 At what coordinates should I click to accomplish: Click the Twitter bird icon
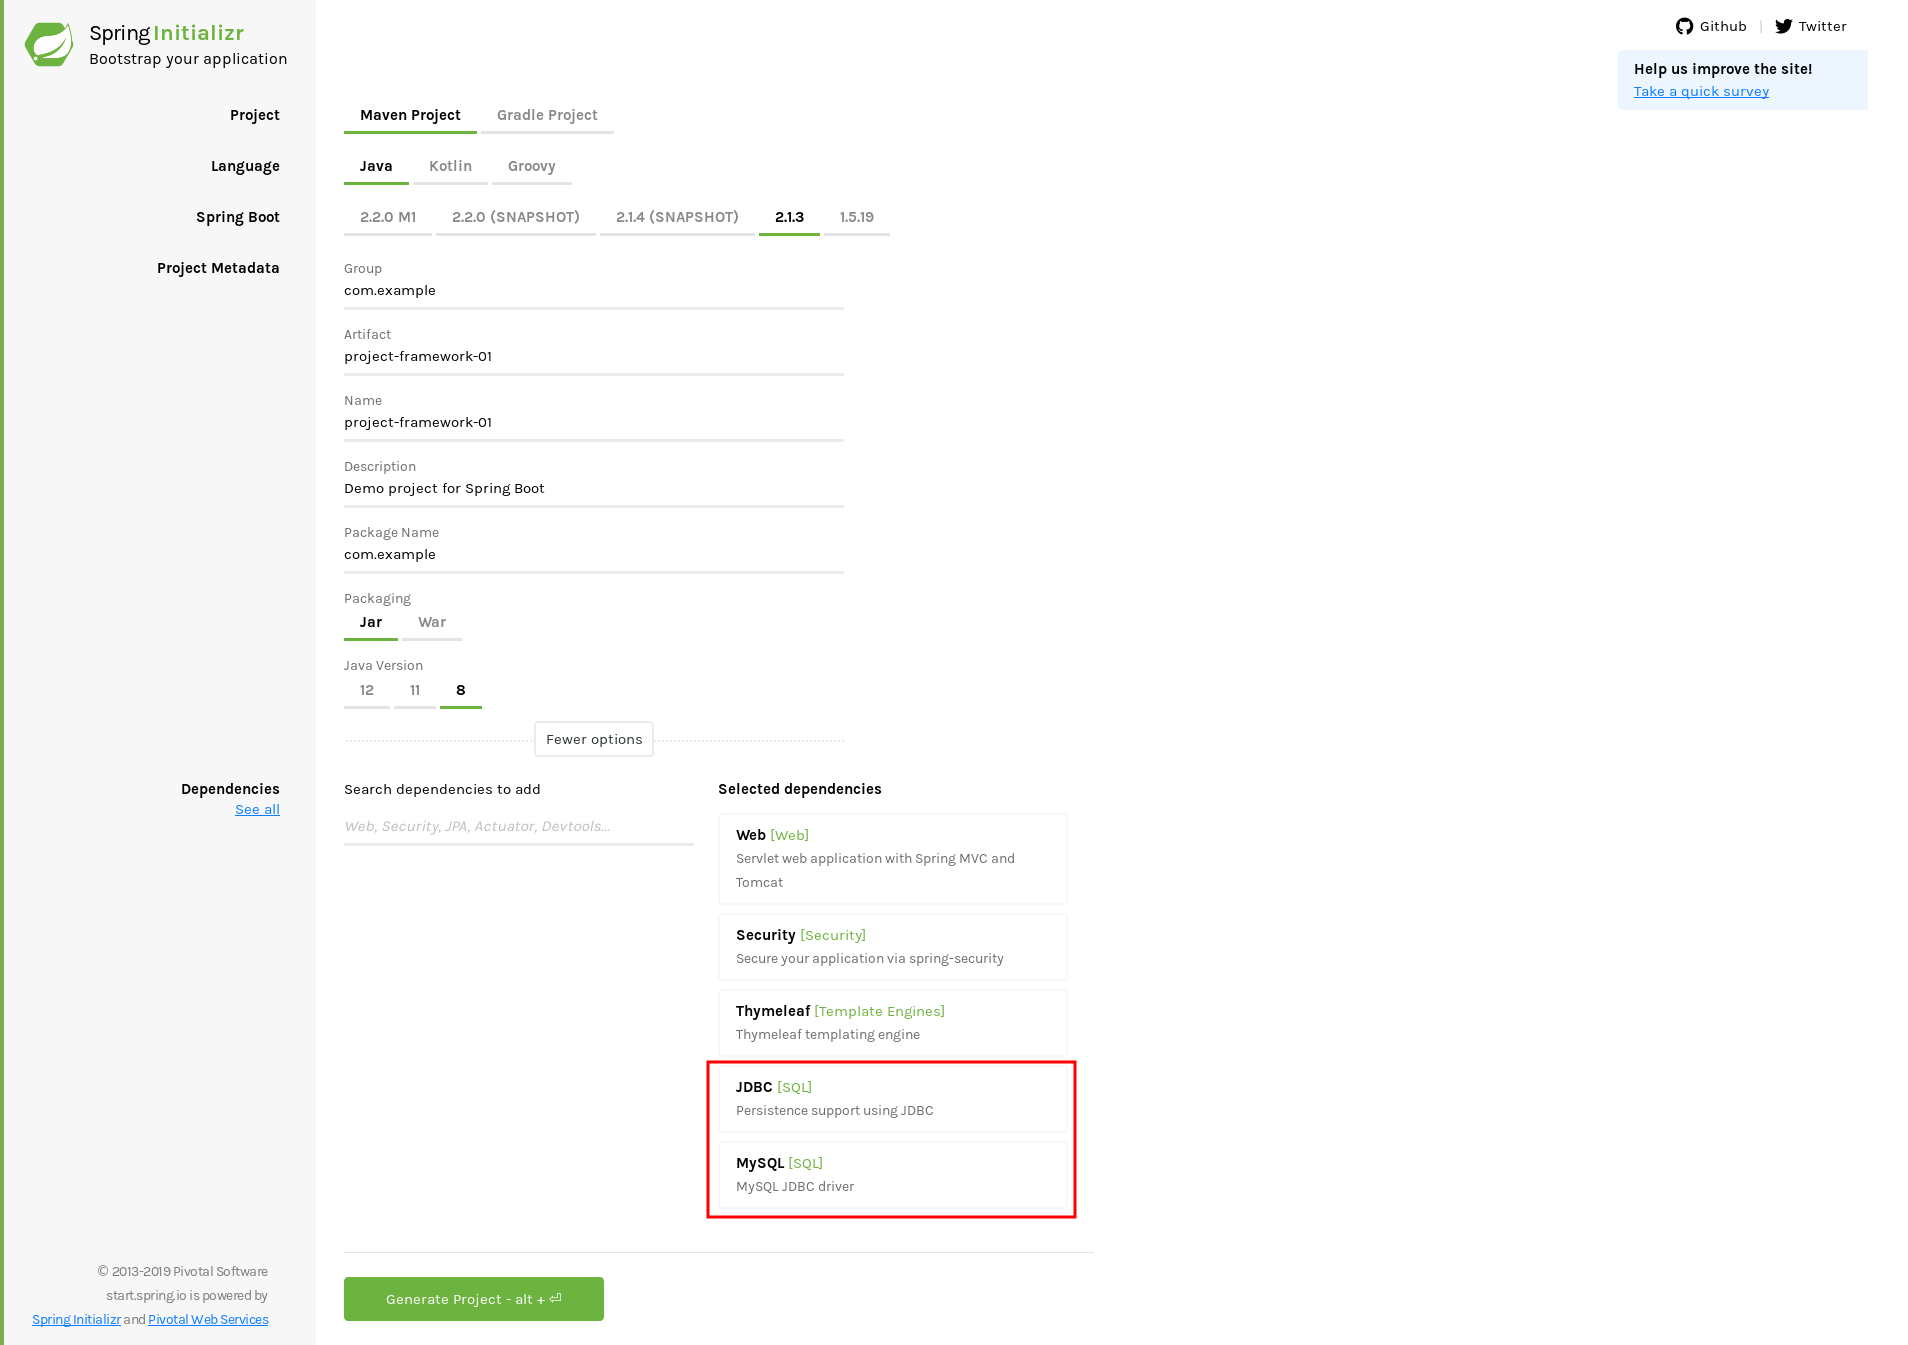[1785, 26]
